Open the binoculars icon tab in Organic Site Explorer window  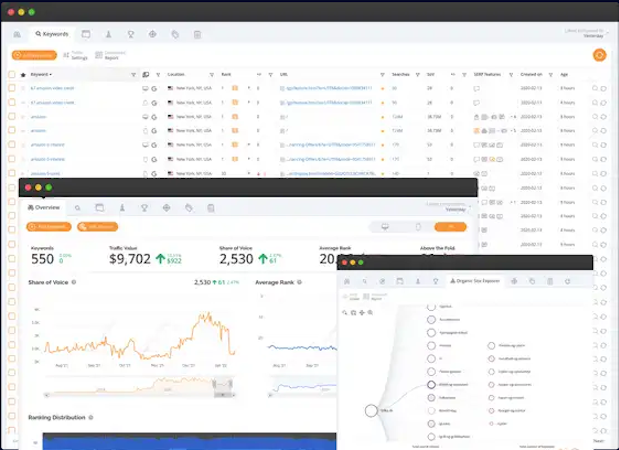[x=347, y=281]
